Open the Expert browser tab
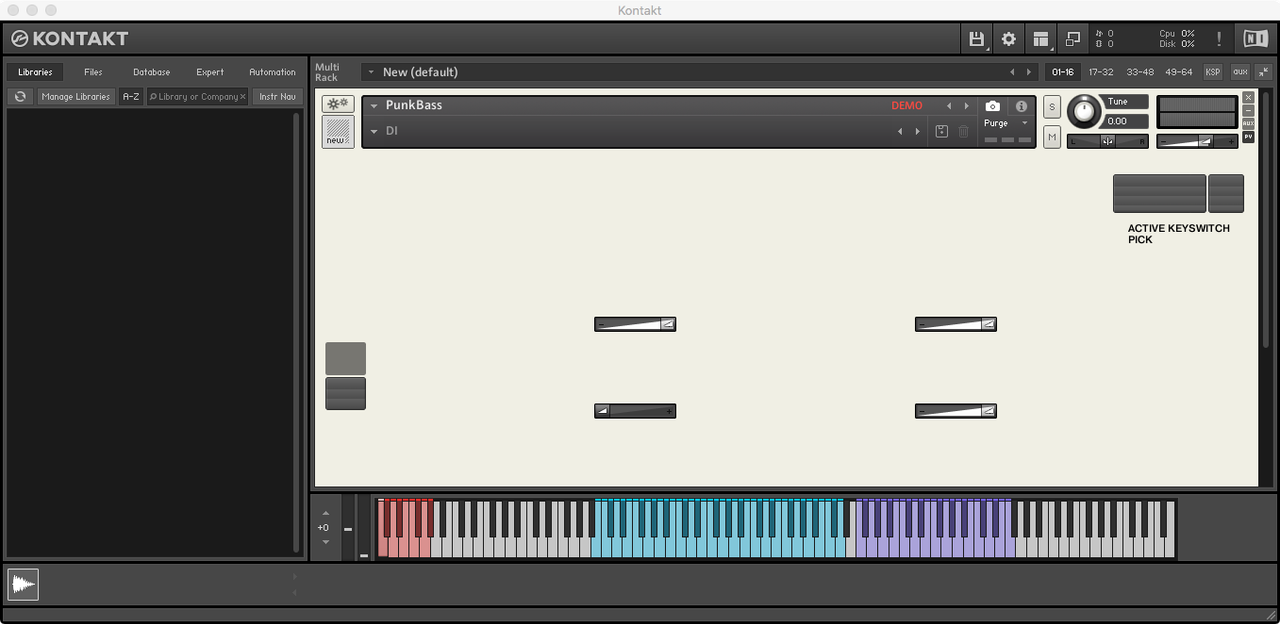Image resolution: width=1280 pixels, height=624 pixels. [x=210, y=72]
